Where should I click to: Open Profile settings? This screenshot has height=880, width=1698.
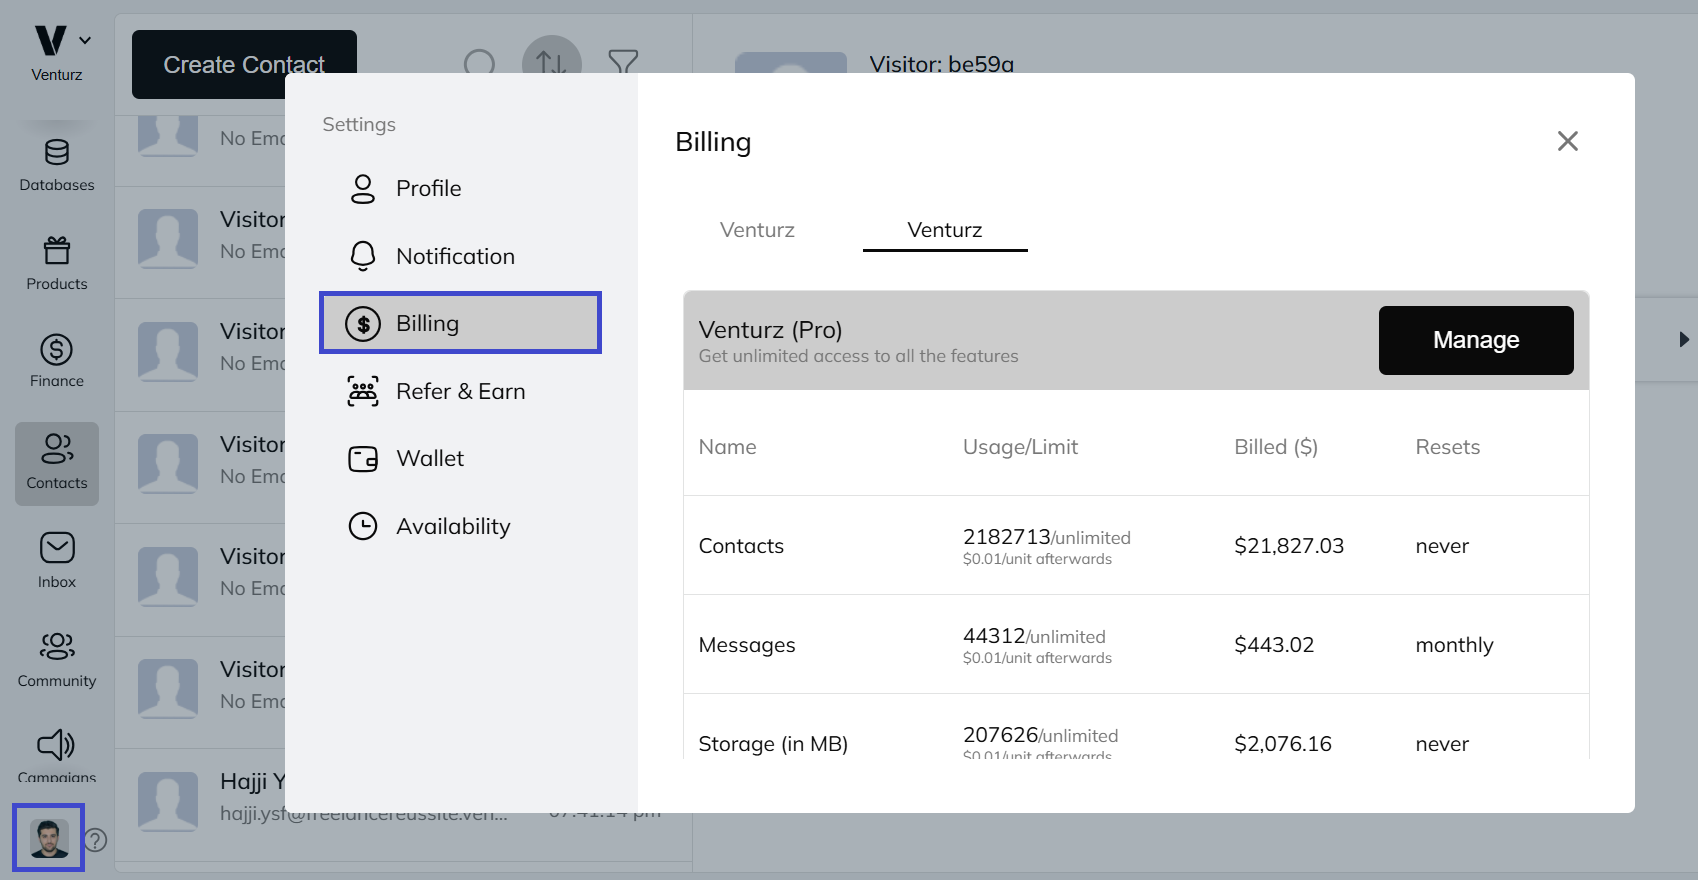click(x=428, y=189)
